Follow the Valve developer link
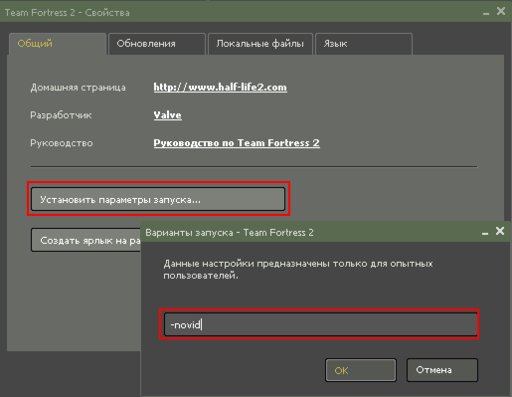 click(x=167, y=115)
